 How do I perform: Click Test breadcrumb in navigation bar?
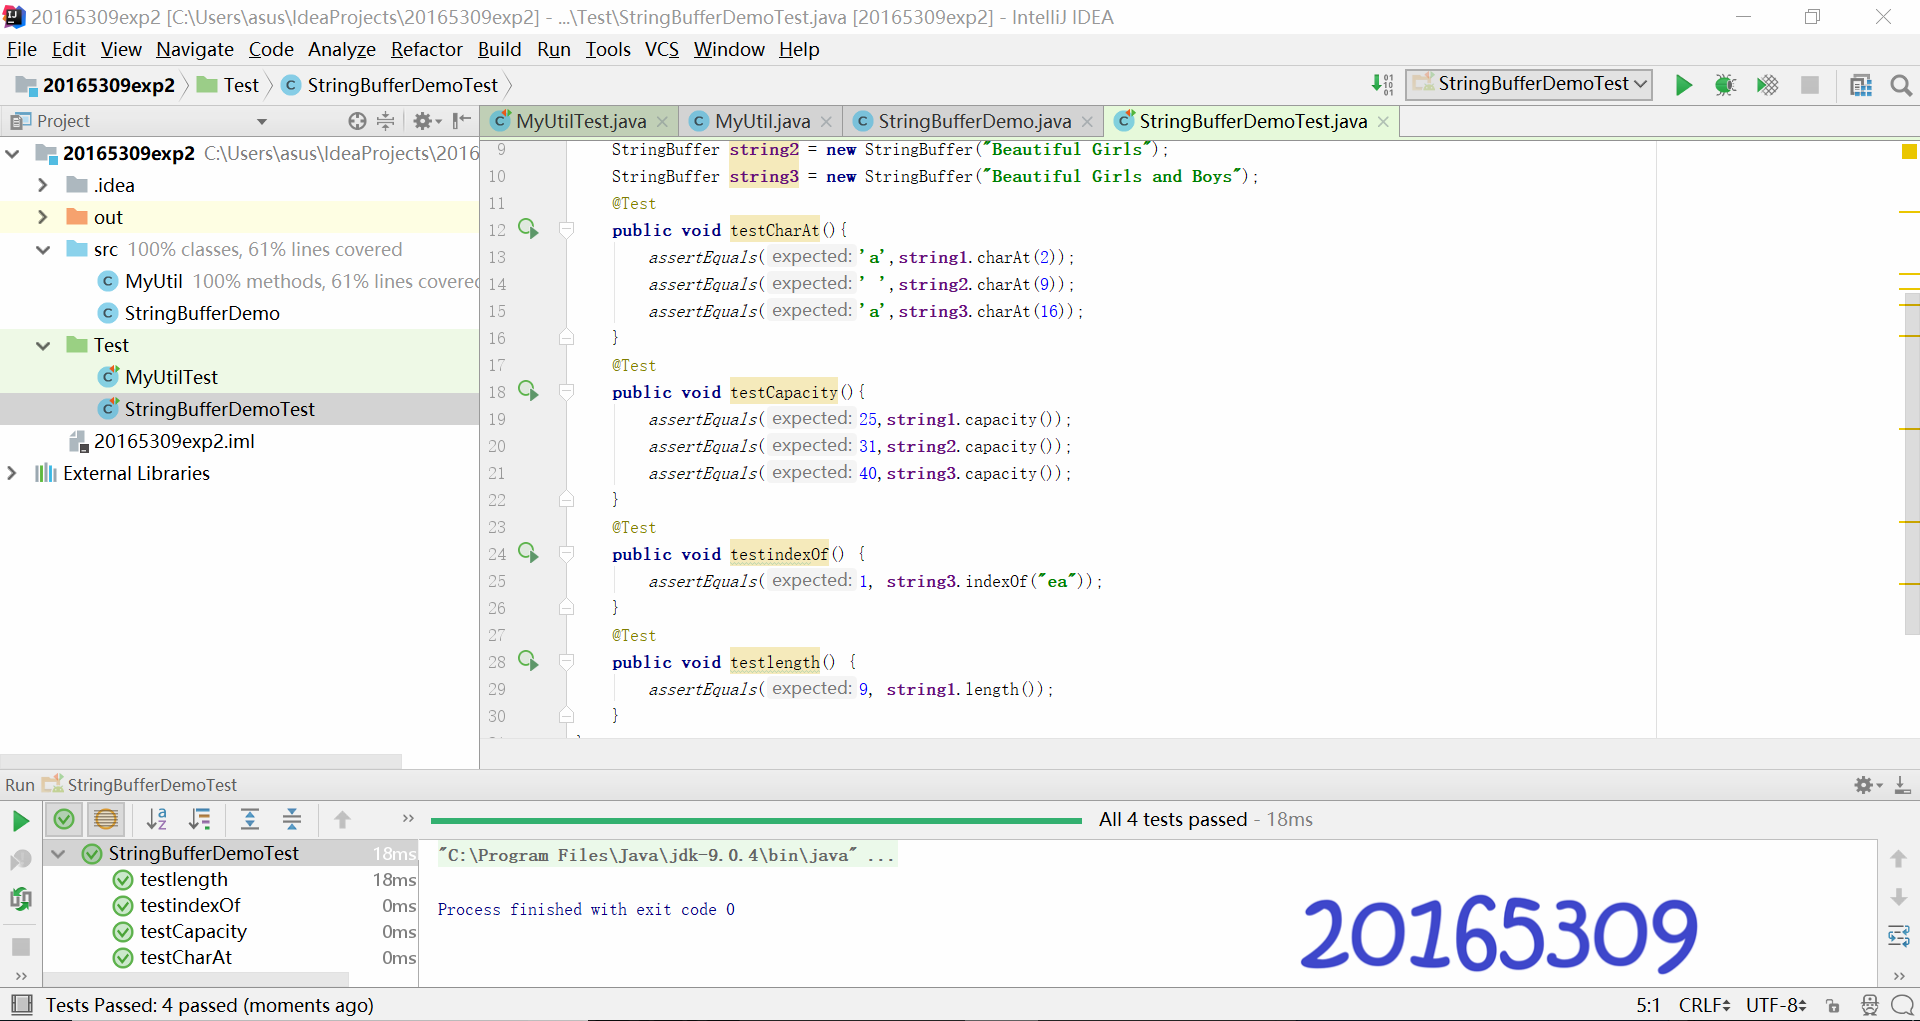[x=228, y=85]
